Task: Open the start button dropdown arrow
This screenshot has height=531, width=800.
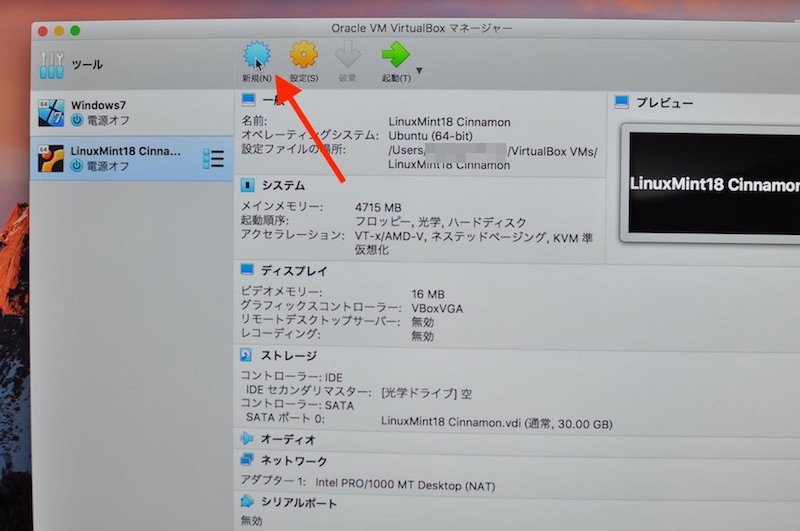Action: coord(419,70)
